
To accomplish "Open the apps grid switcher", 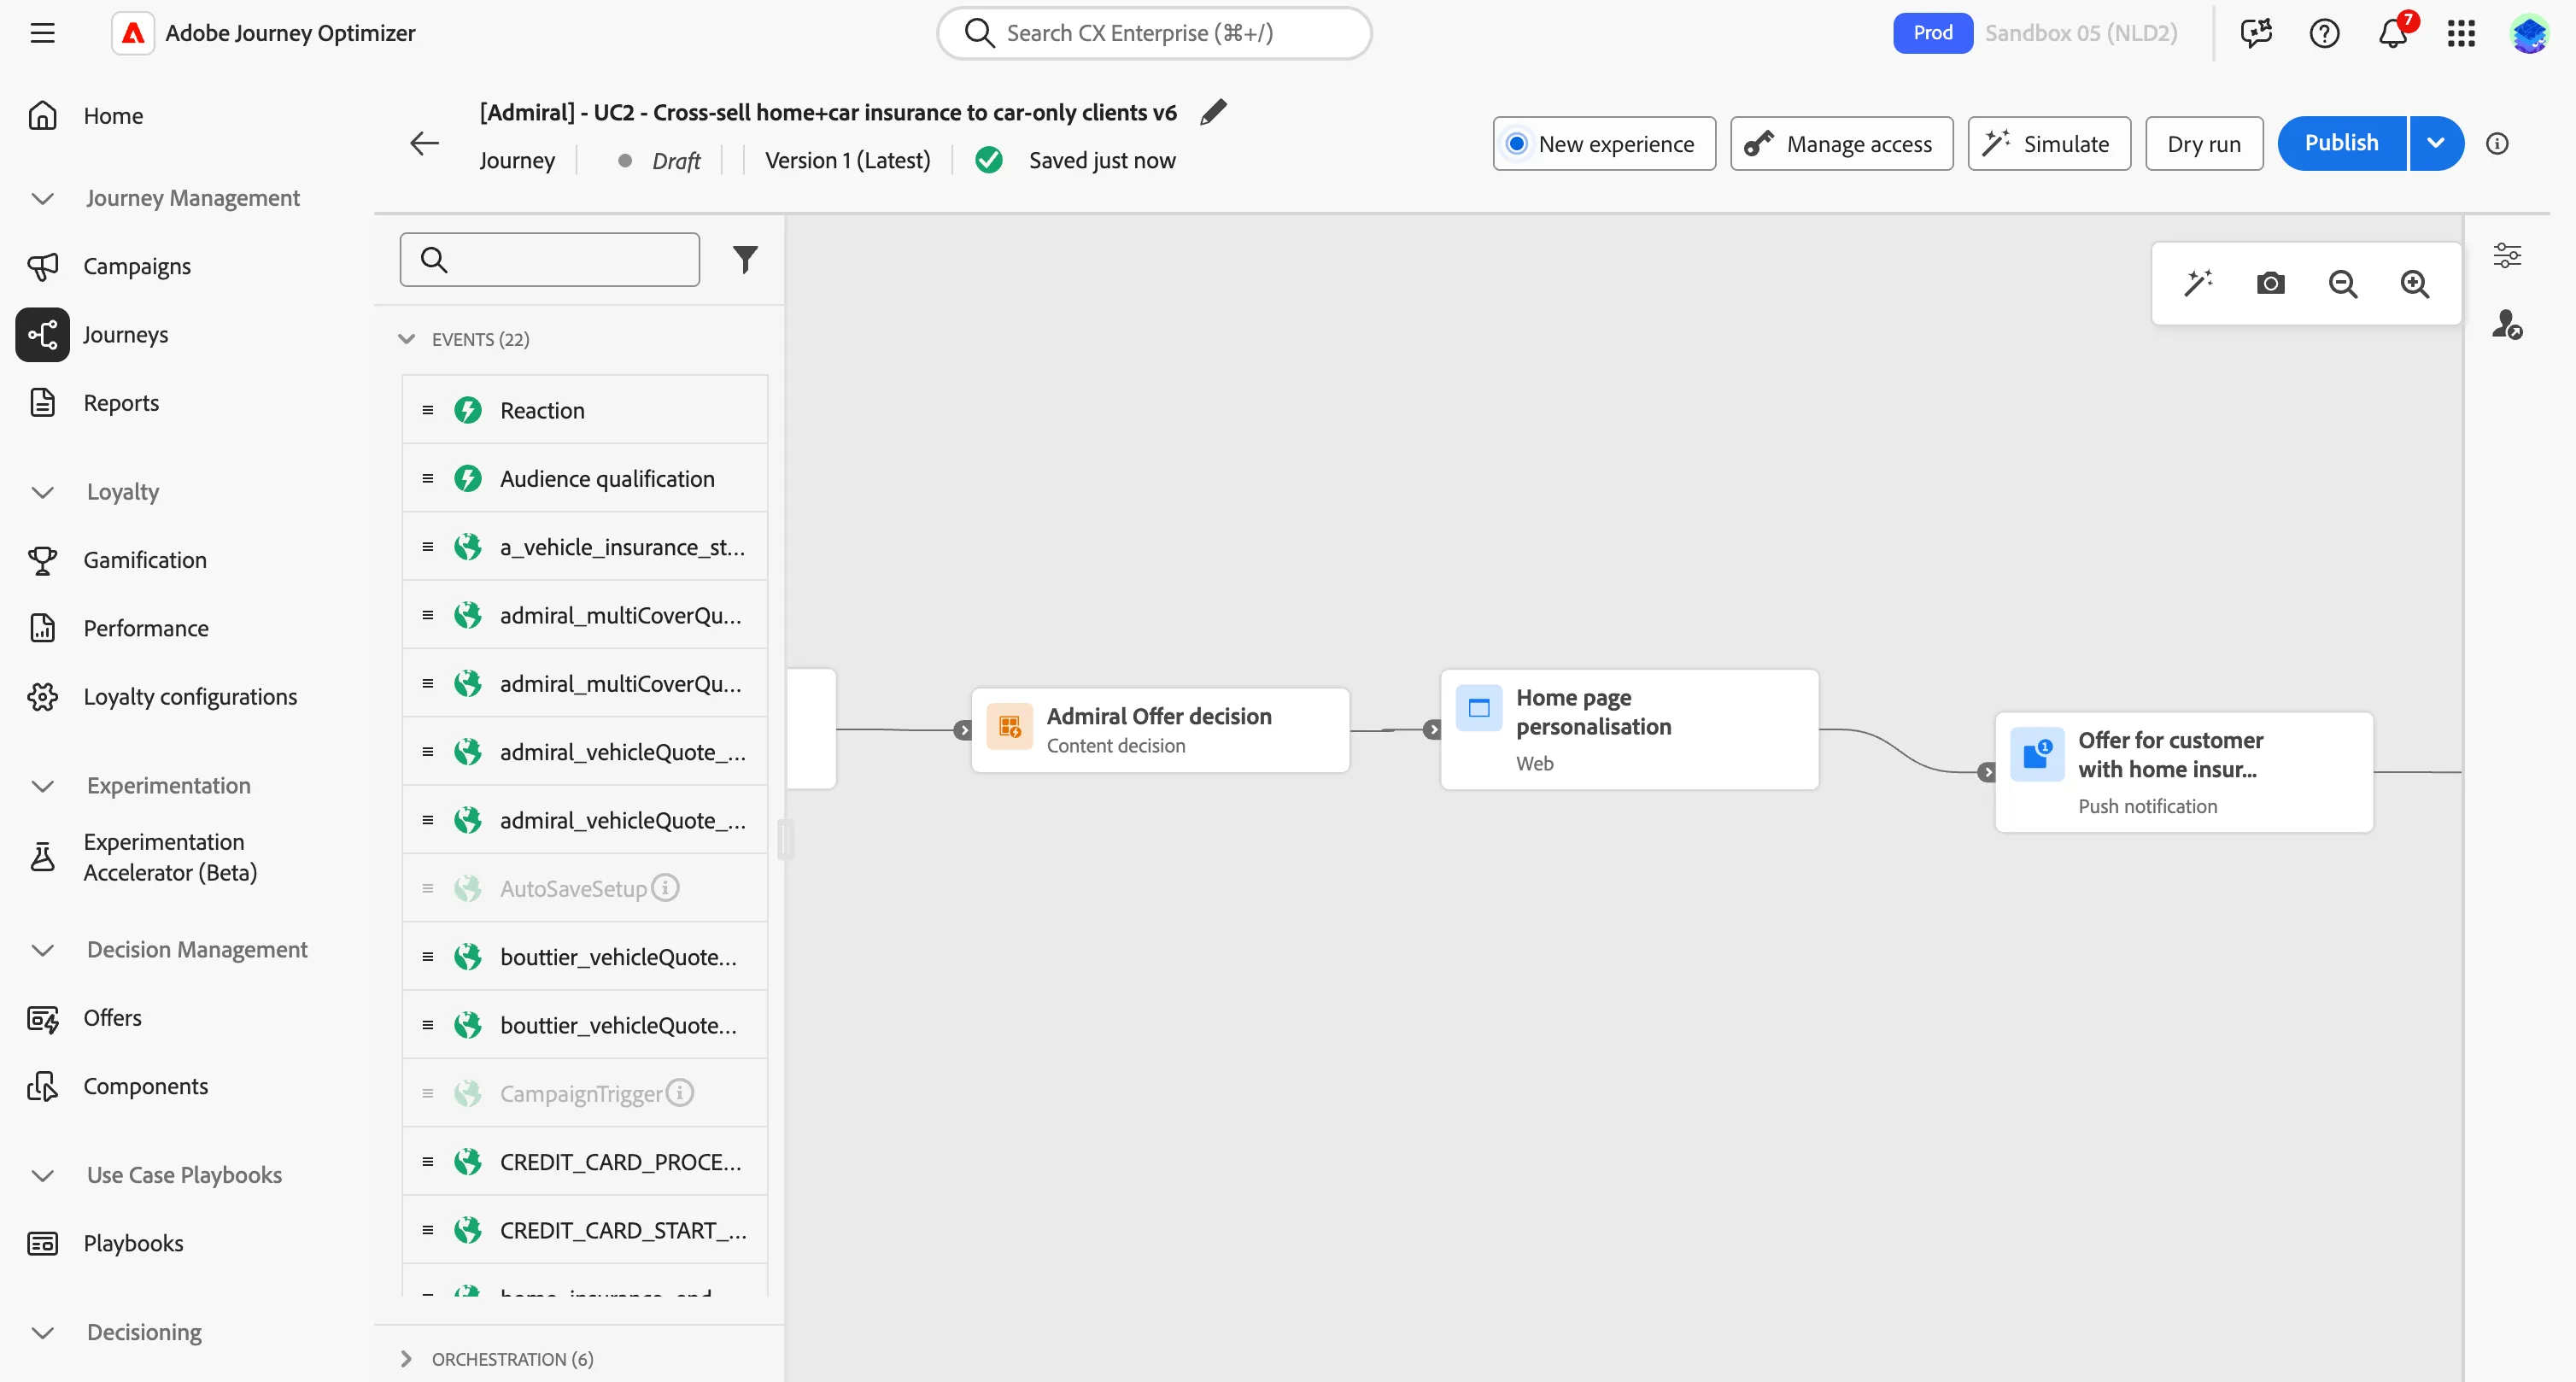I will (2461, 33).
